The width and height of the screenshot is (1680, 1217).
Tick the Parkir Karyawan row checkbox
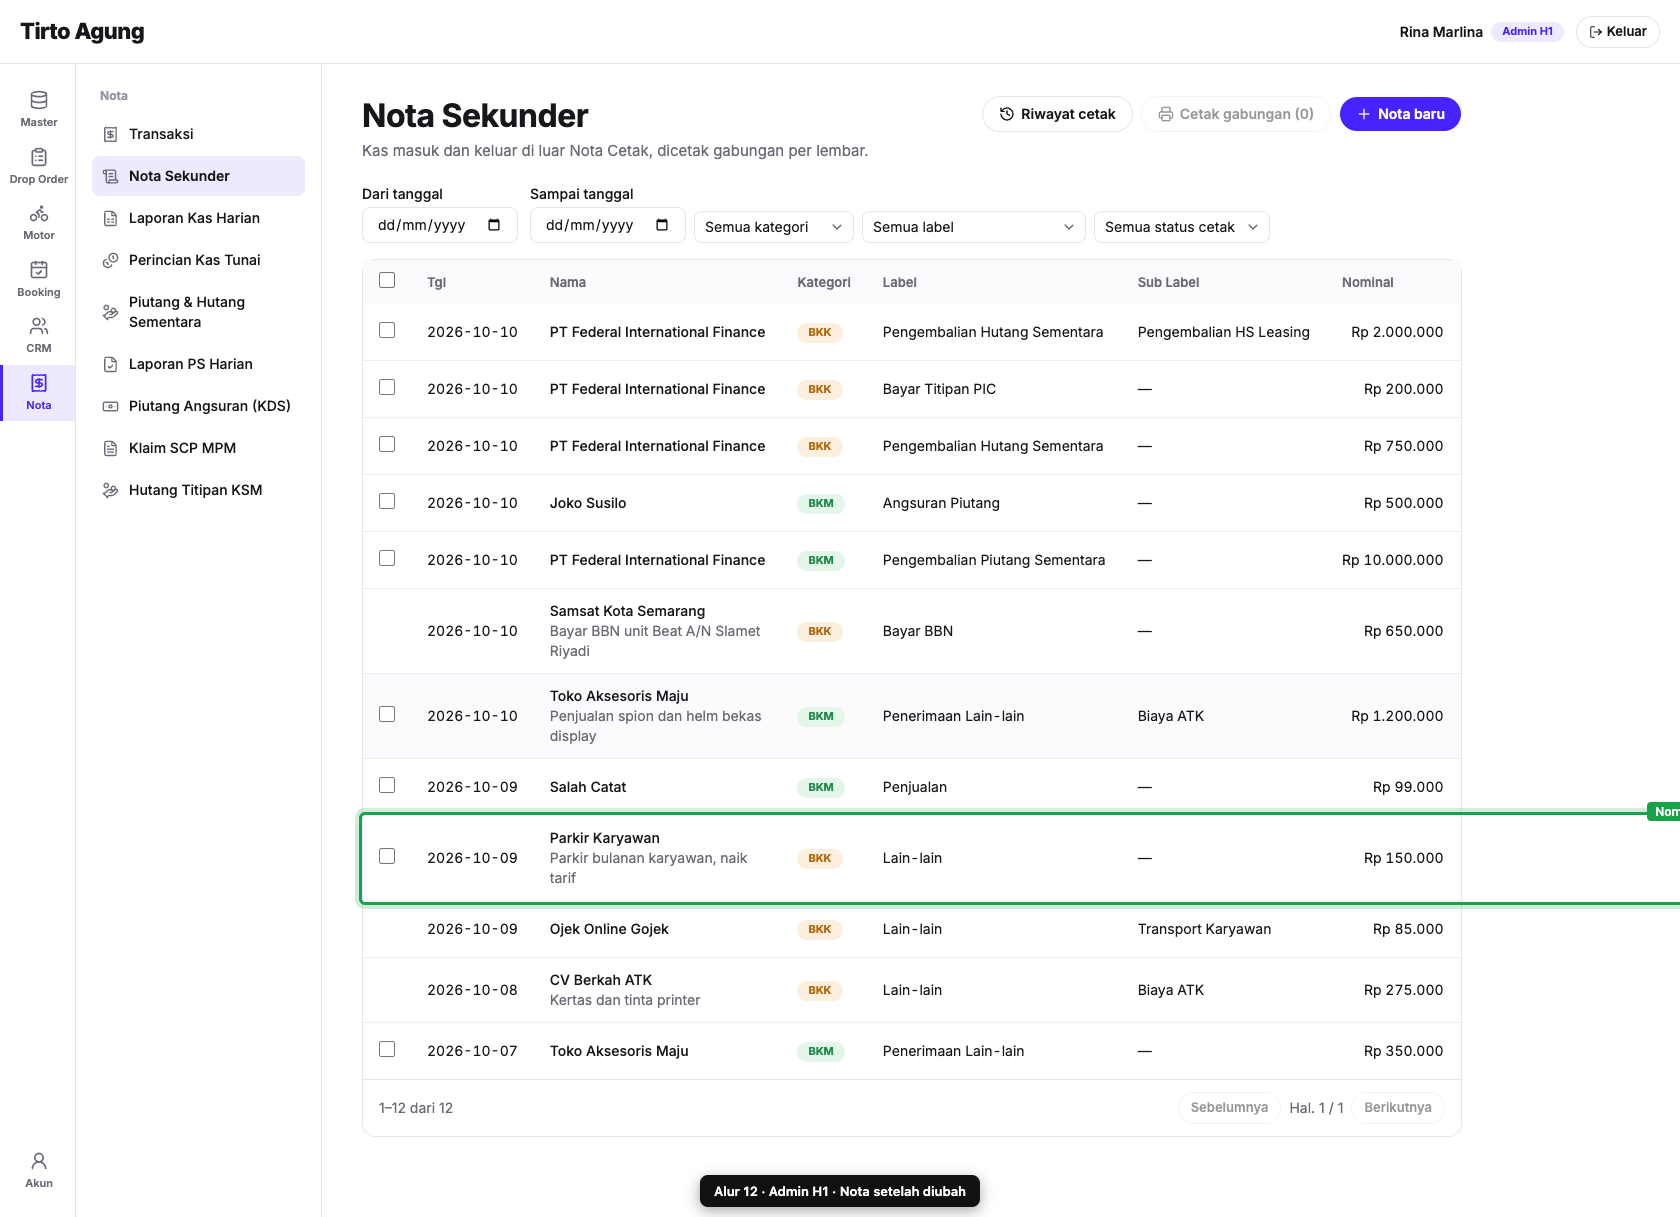coord(387,856)
